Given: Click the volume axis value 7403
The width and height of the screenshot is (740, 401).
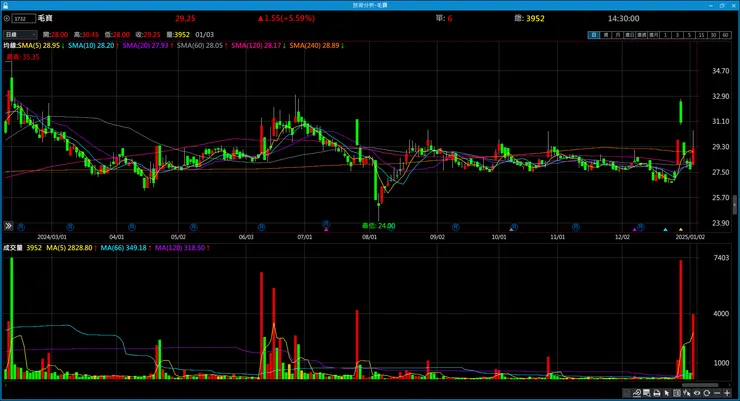Looking at the screenshot, I should (721, 258).
